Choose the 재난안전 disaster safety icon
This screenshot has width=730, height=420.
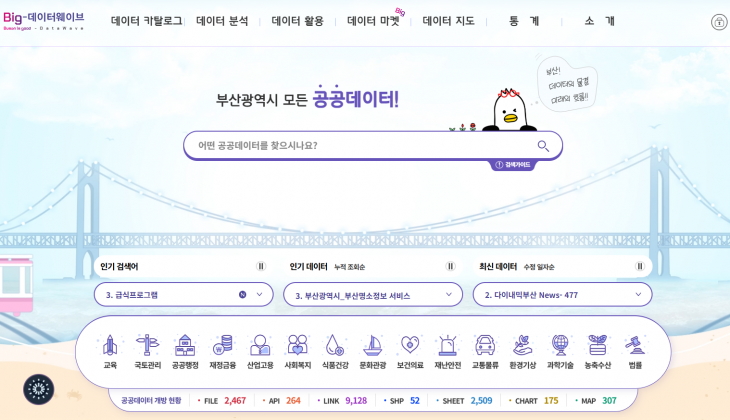(447, 346)
